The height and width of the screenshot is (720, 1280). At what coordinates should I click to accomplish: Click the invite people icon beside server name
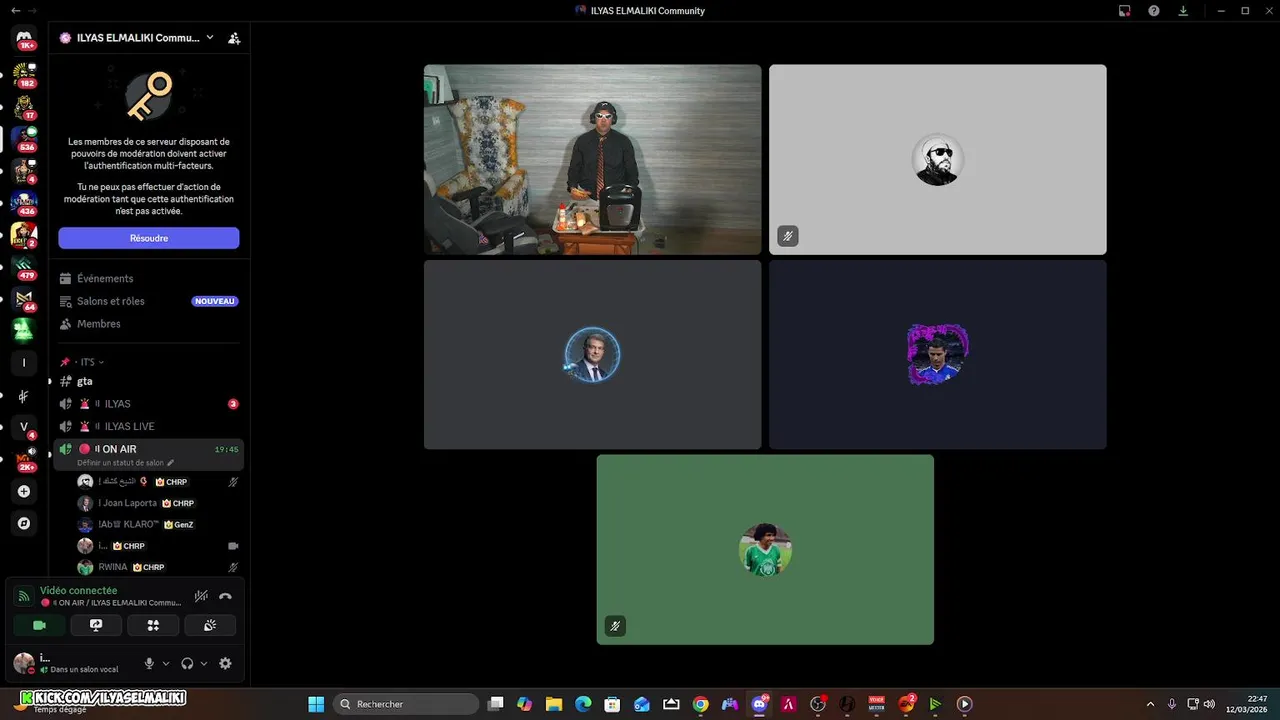[234, 38]
